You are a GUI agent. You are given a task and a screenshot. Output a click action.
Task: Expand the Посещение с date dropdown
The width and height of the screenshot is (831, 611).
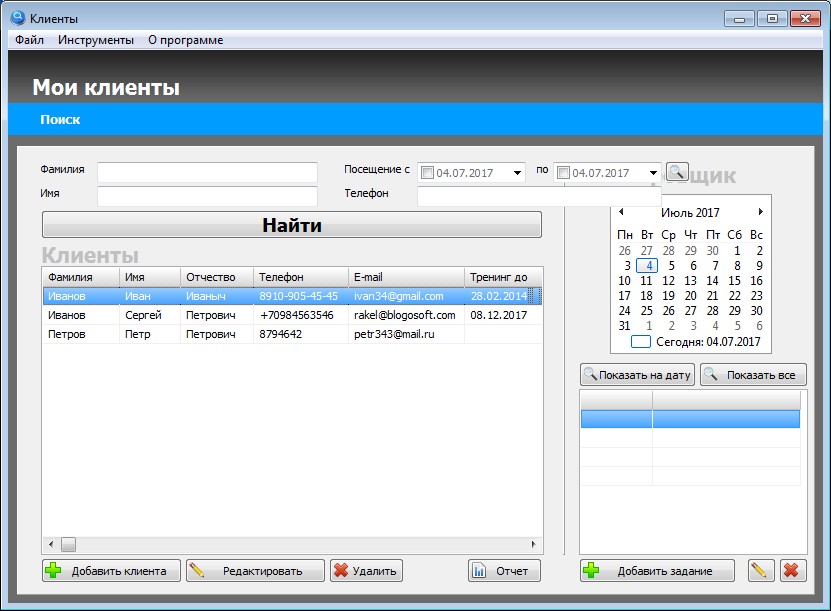[x=517, y=173]
